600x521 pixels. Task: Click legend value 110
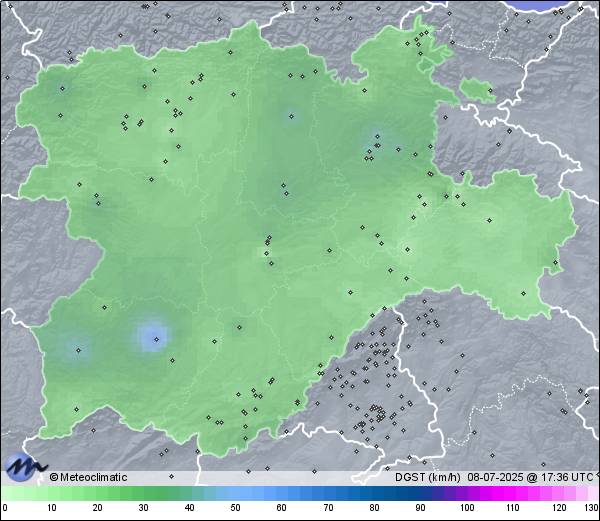point(513,508)
